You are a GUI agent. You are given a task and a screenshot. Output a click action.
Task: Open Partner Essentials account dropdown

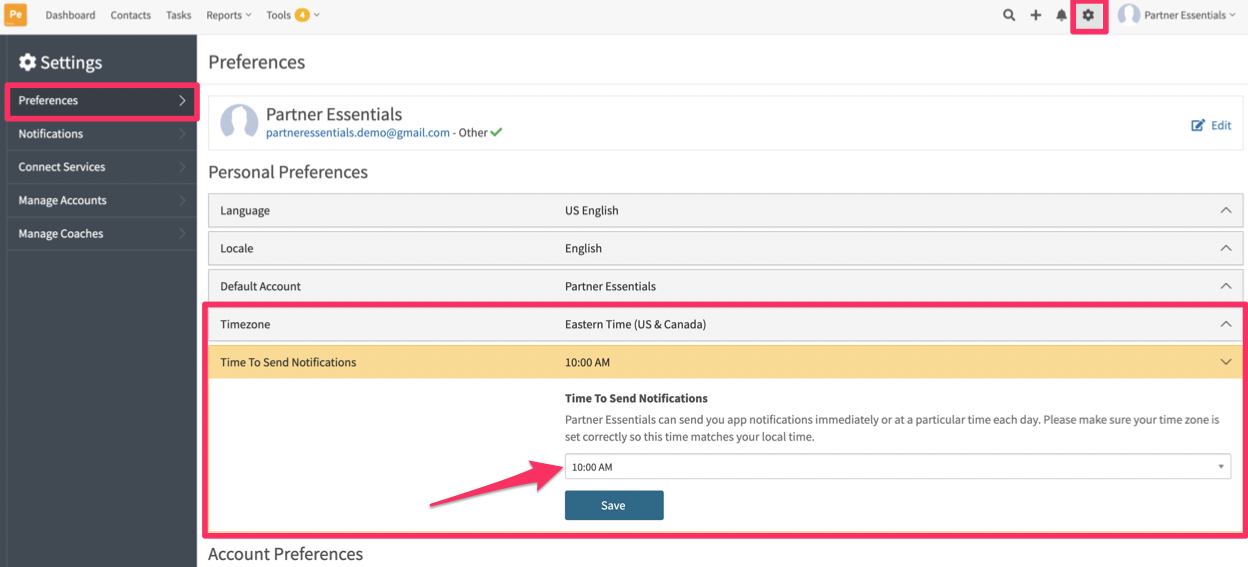click(1177, 15)
